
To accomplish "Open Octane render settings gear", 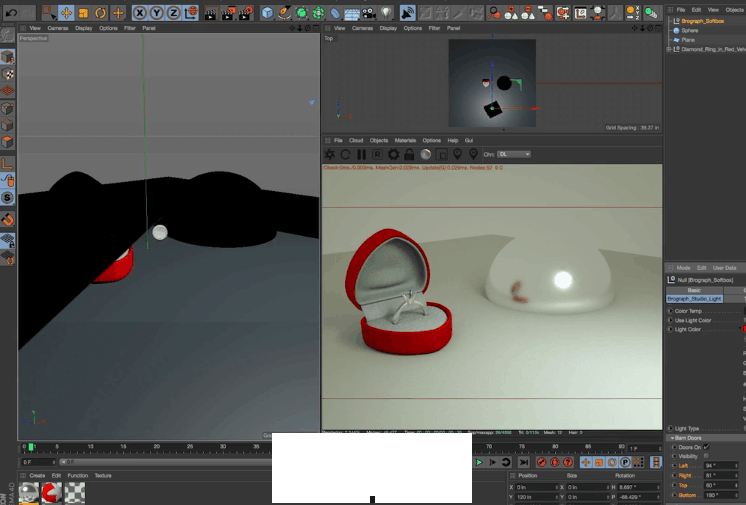I will tap(393, 155).
